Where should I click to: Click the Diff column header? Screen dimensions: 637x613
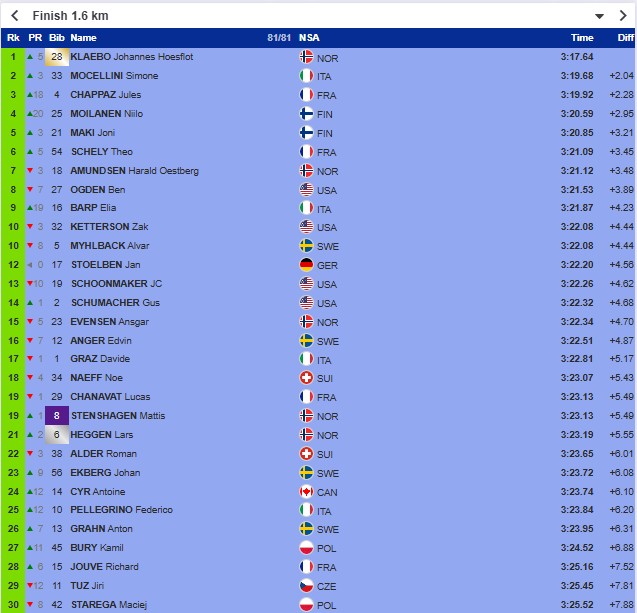click(x=624, y=38)
